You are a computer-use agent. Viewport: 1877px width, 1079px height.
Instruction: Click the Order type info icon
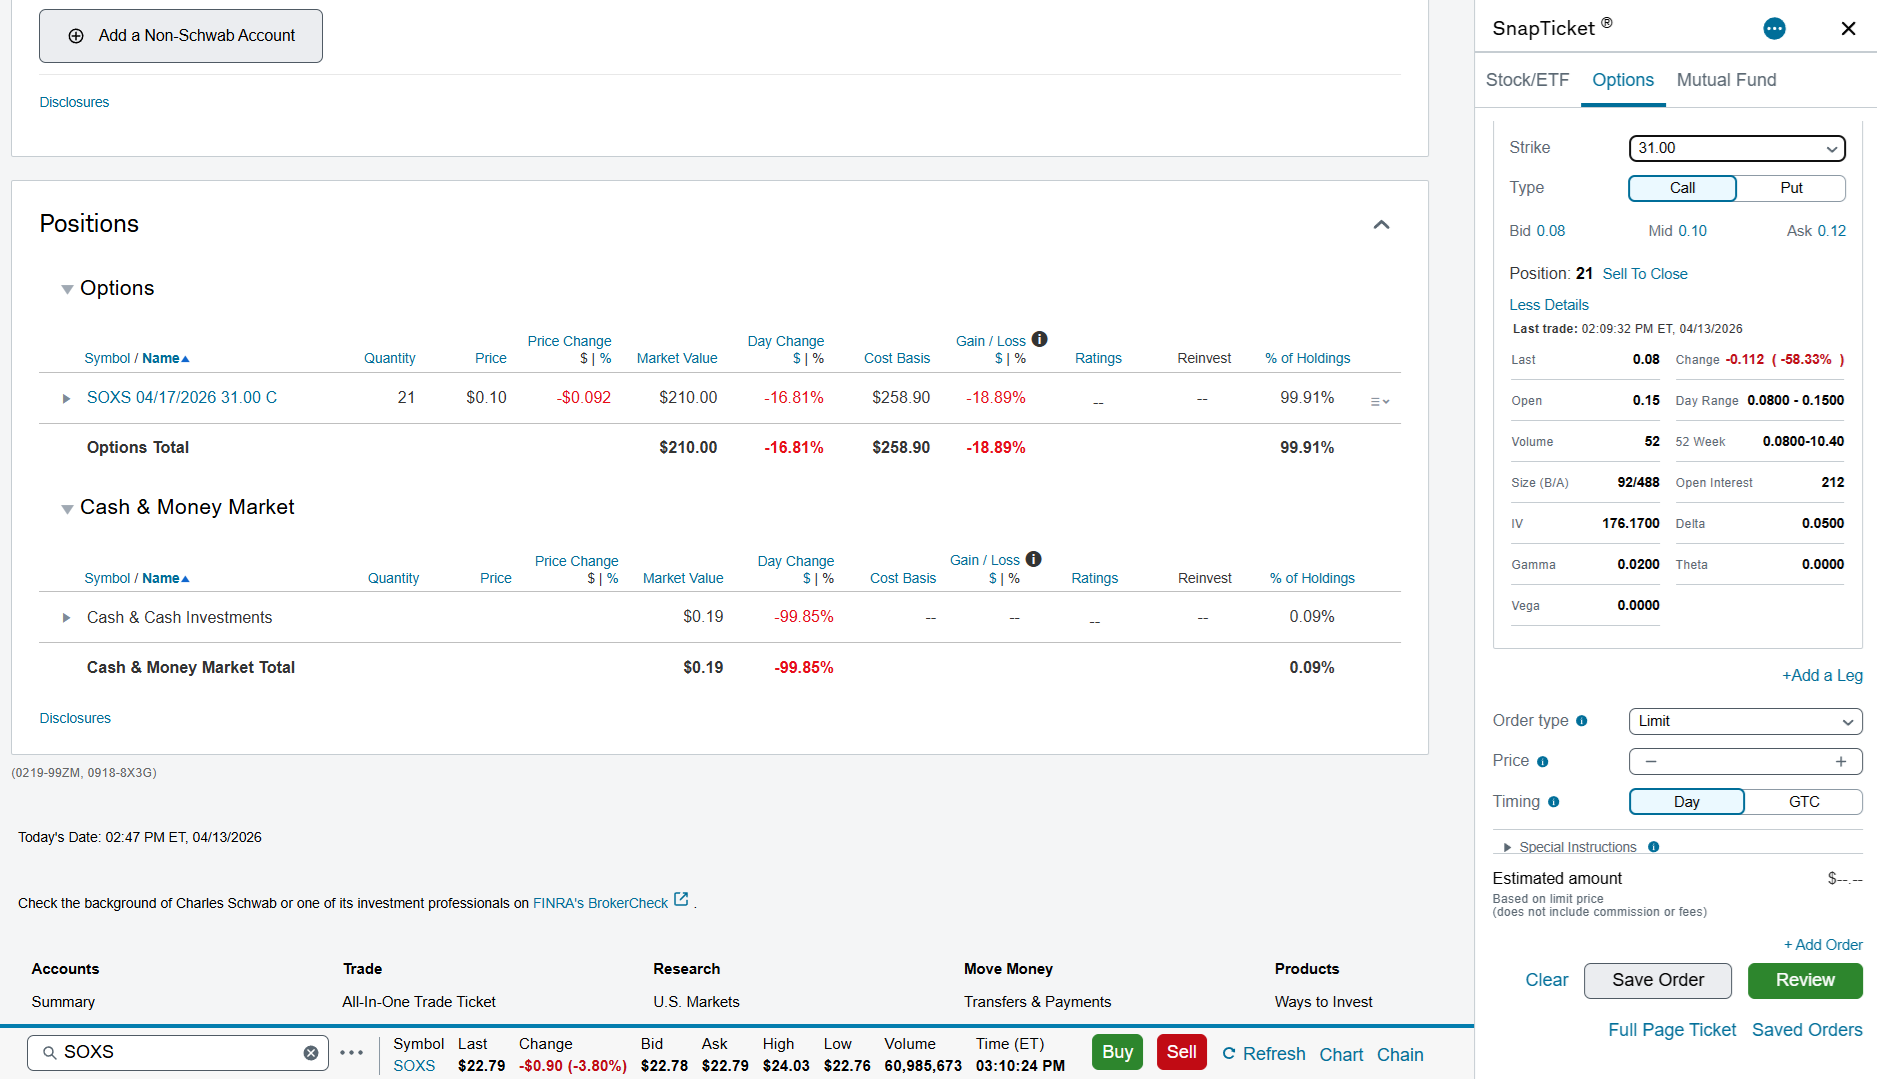[1582, 721]
